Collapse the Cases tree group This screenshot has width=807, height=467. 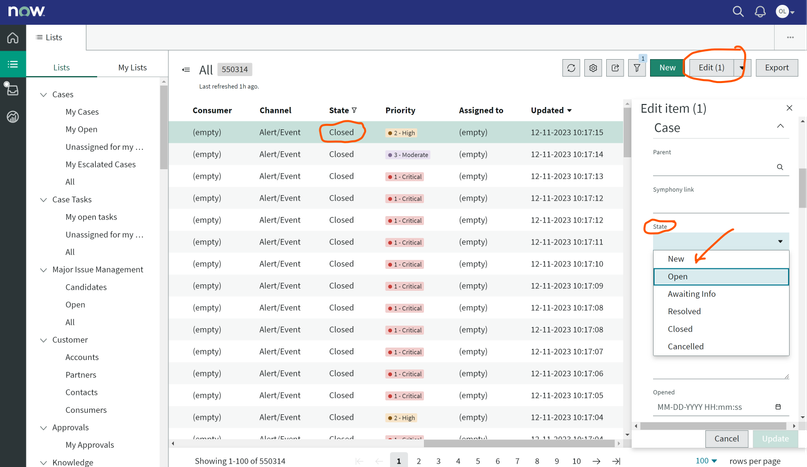point(44,95)
